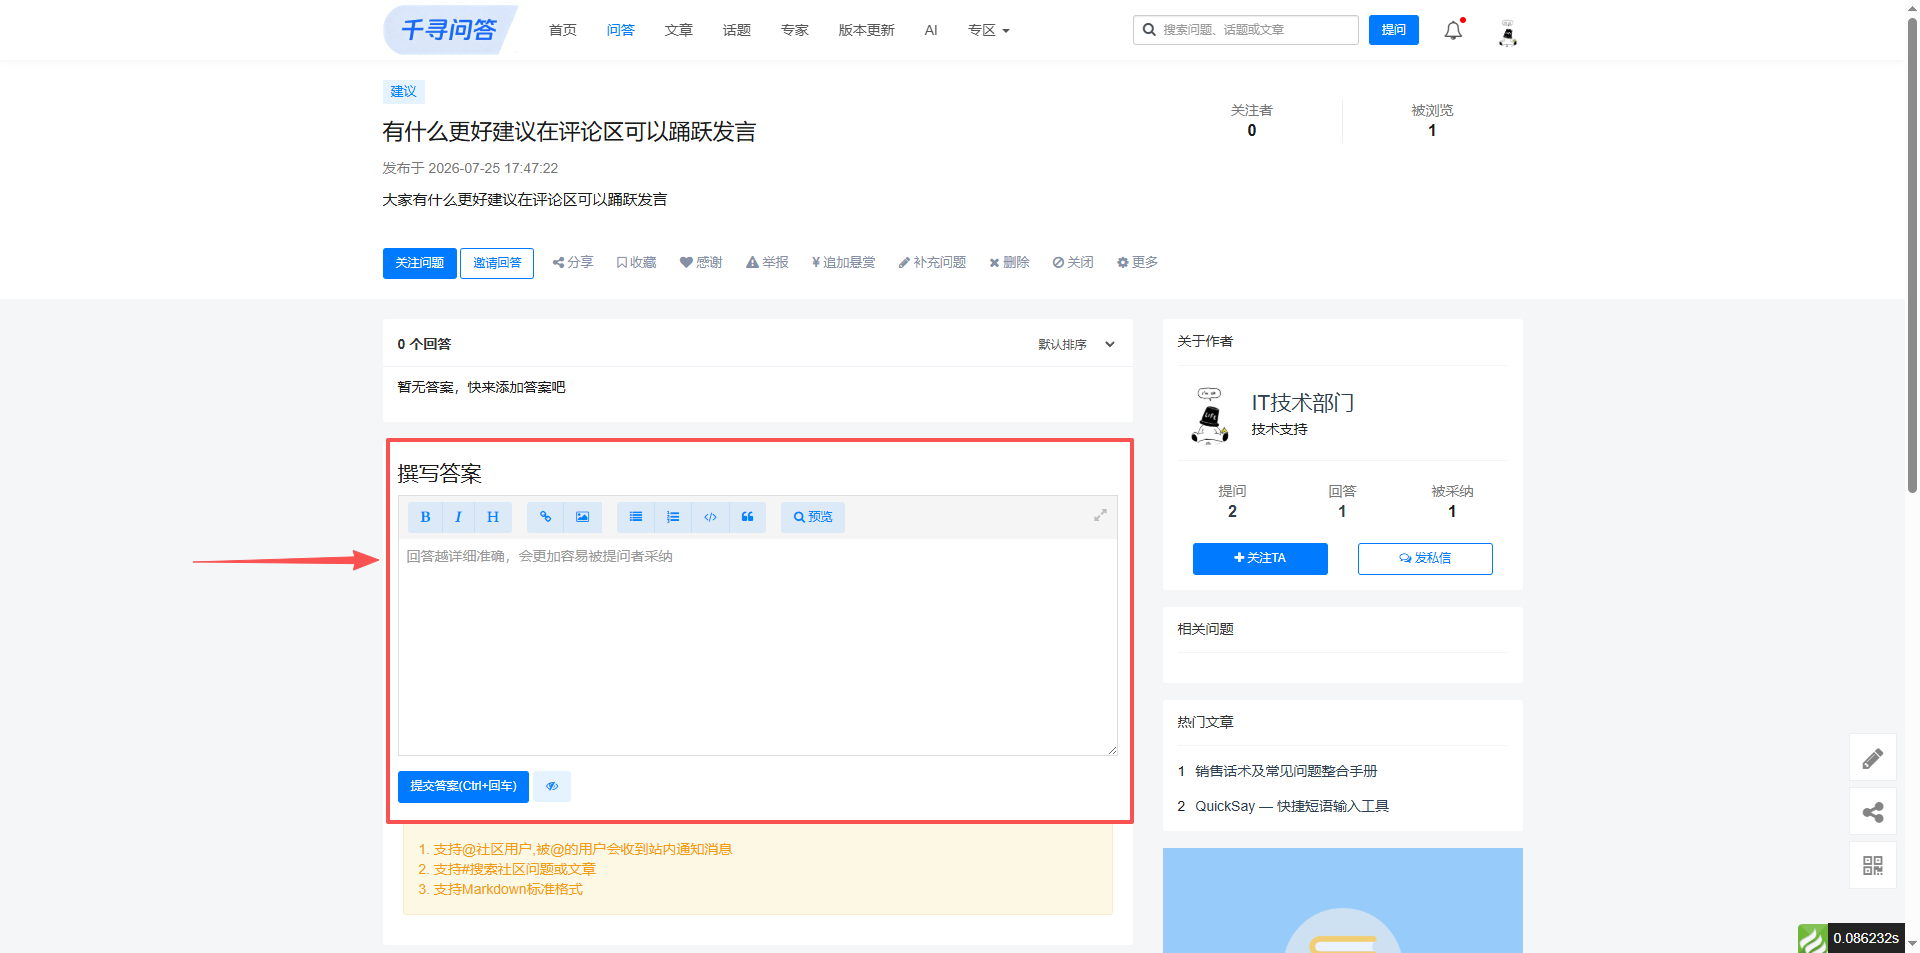
Task: Insert a blockquote in the editor
Action: click(x=747, y=517)
